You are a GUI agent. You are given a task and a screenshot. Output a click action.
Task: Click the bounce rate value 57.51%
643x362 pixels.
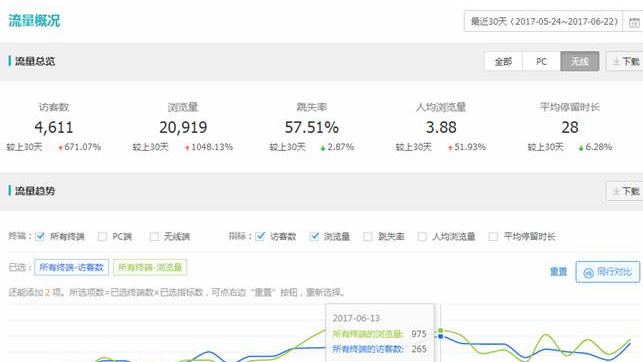click(x=312, y=127)
